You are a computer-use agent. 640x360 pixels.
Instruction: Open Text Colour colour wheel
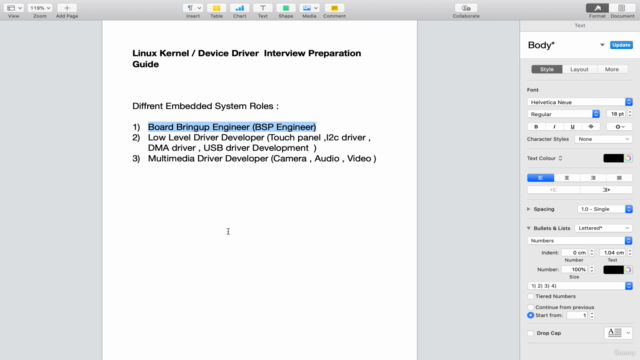point(628,158)
